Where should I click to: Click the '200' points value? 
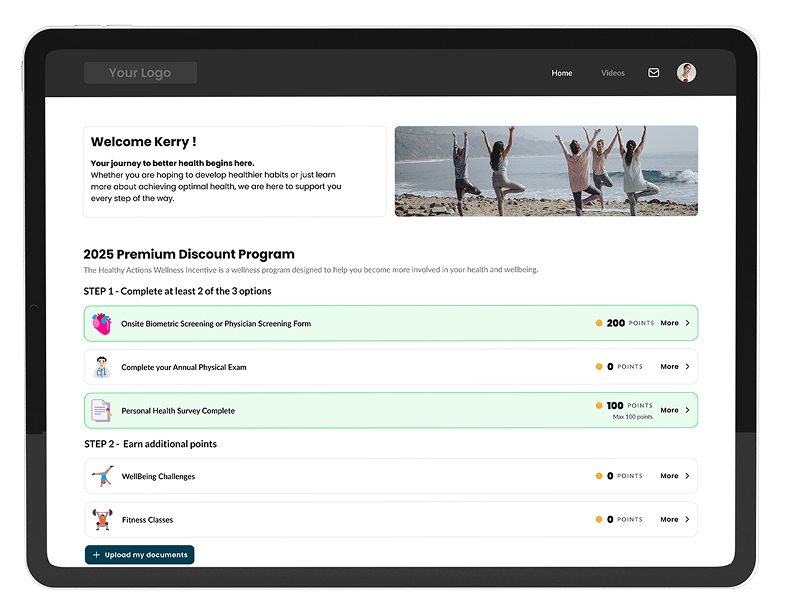coord(616,323)
